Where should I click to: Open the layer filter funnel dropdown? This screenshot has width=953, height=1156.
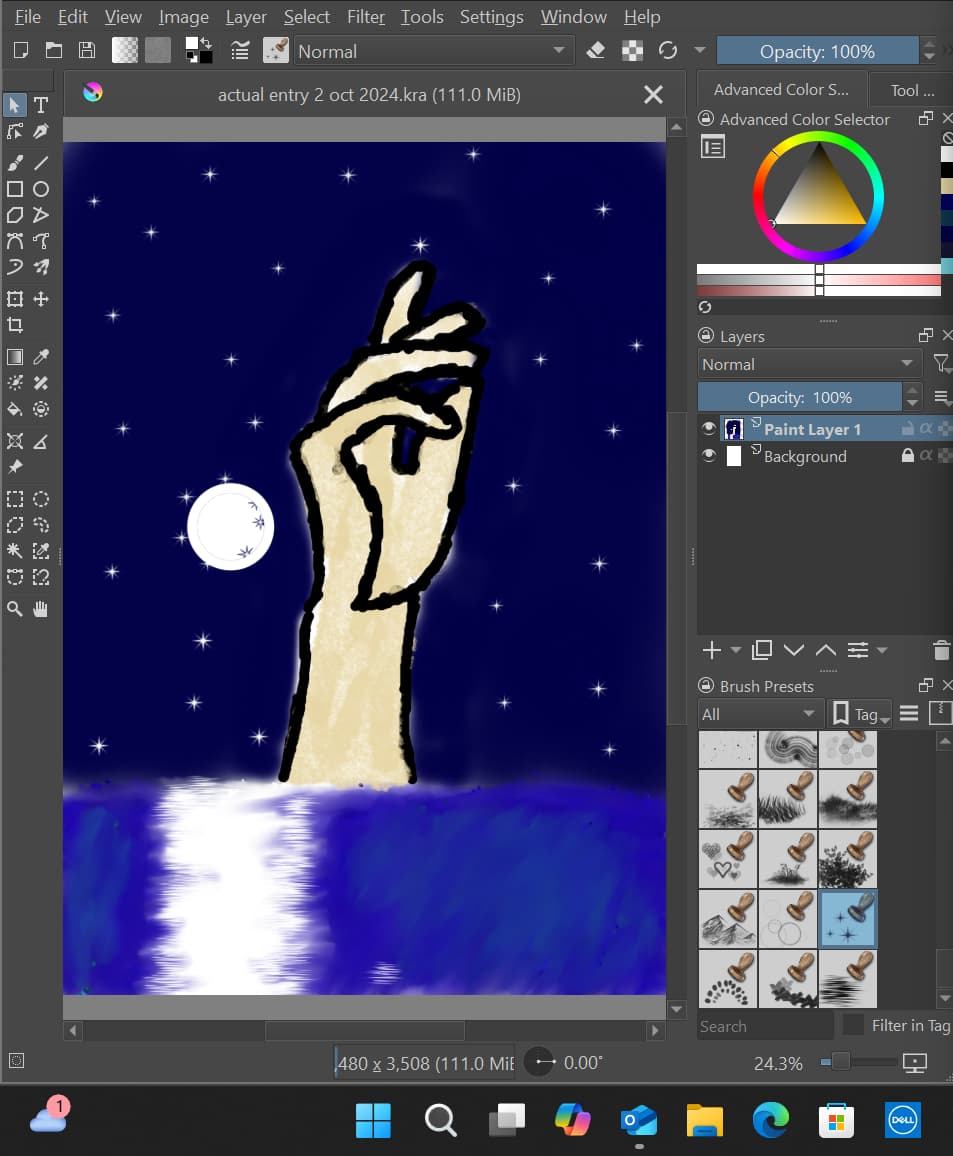click(x=942, y=363)
